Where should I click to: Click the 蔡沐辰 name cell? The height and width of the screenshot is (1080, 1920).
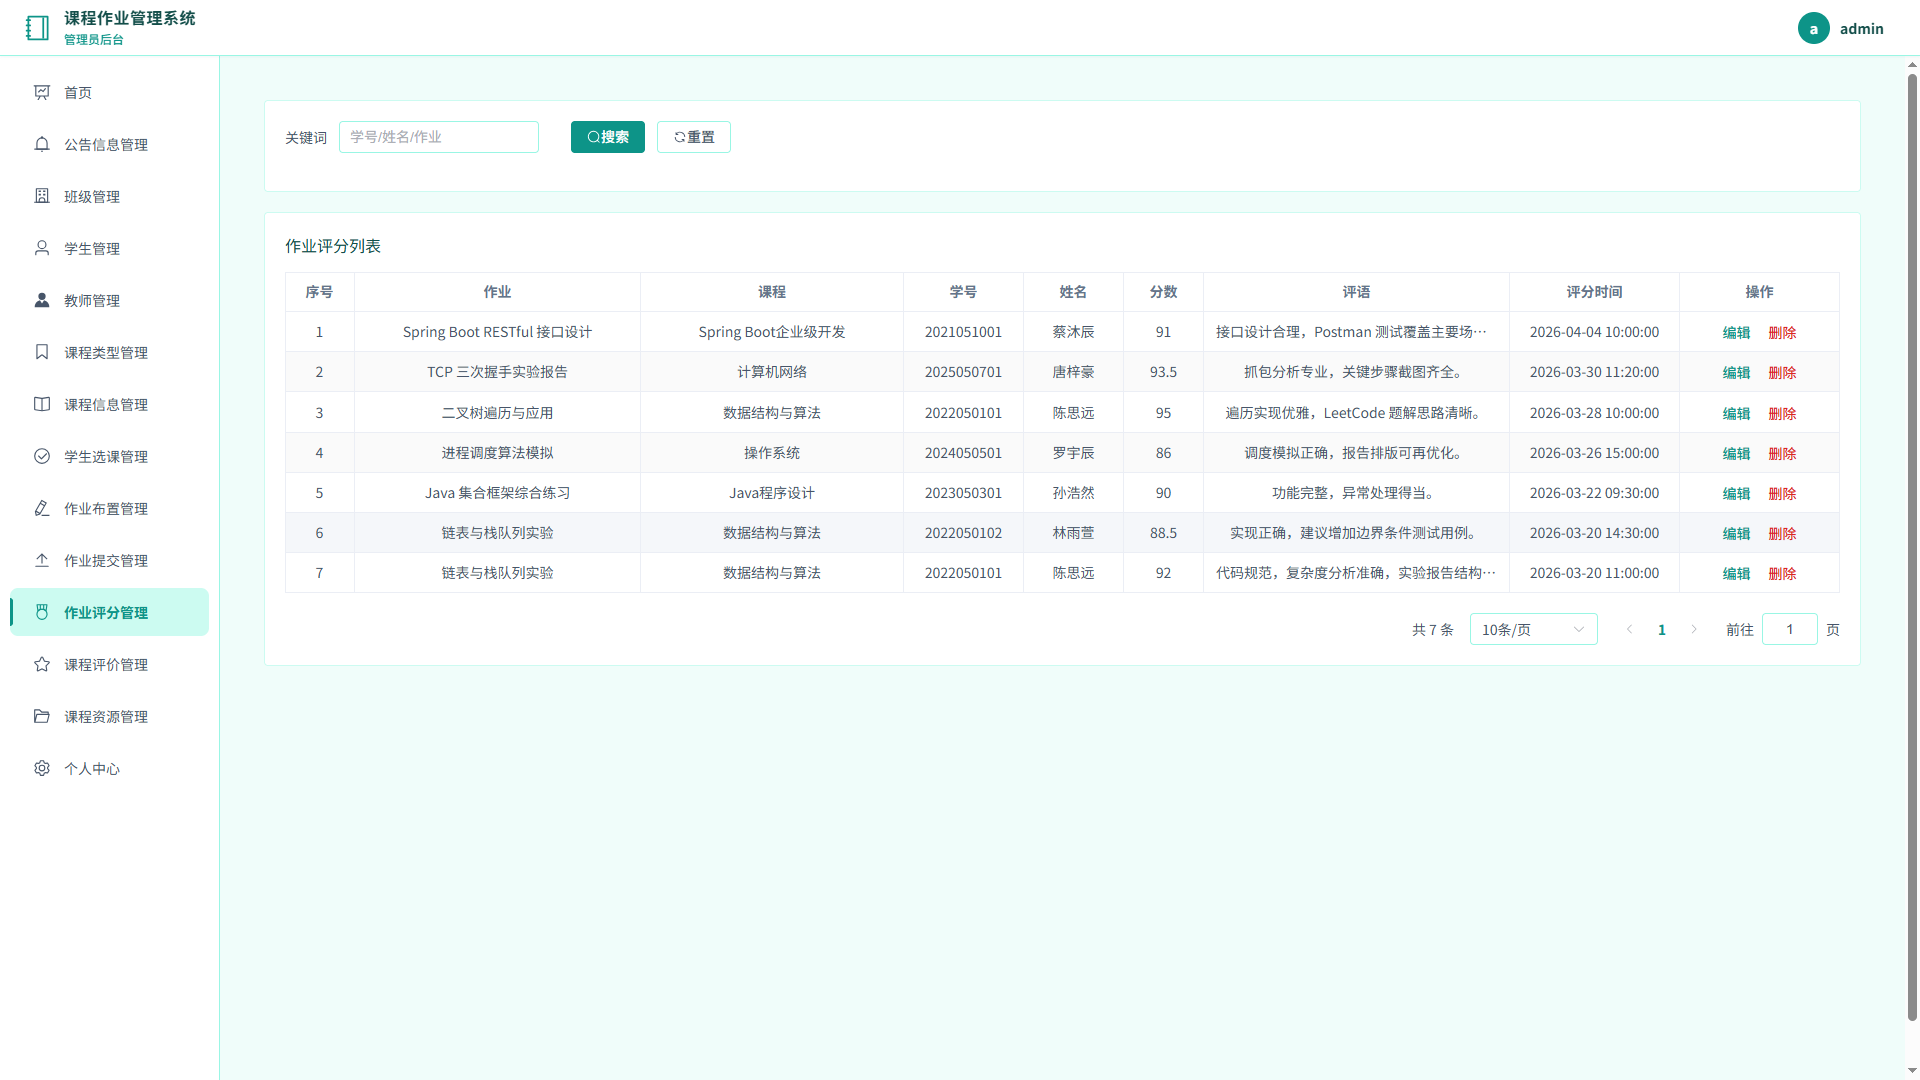point(1073,332)
